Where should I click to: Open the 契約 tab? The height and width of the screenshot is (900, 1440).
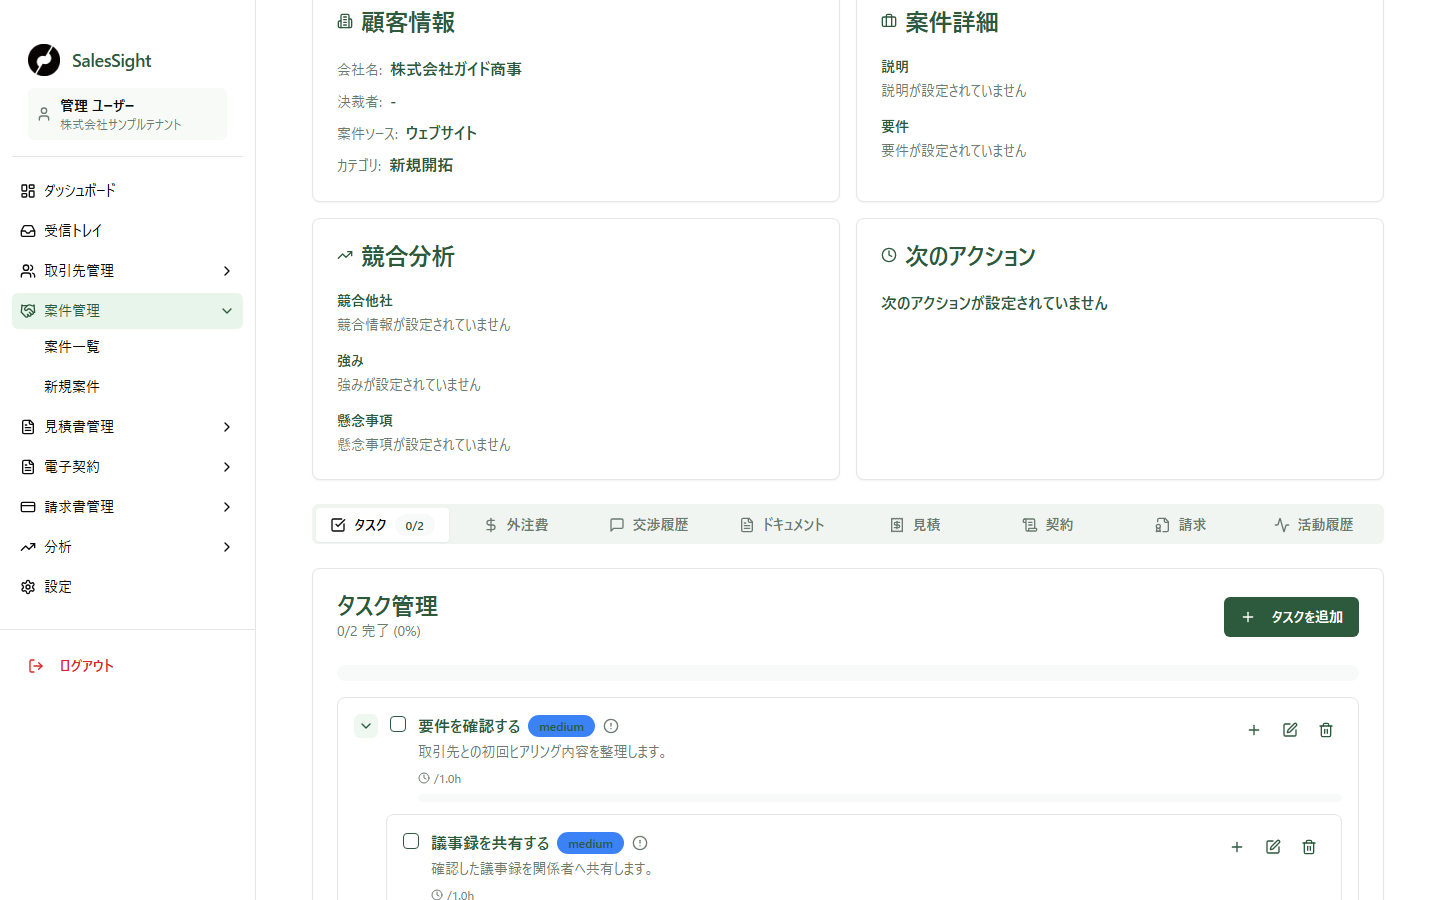pos(1048,525)
